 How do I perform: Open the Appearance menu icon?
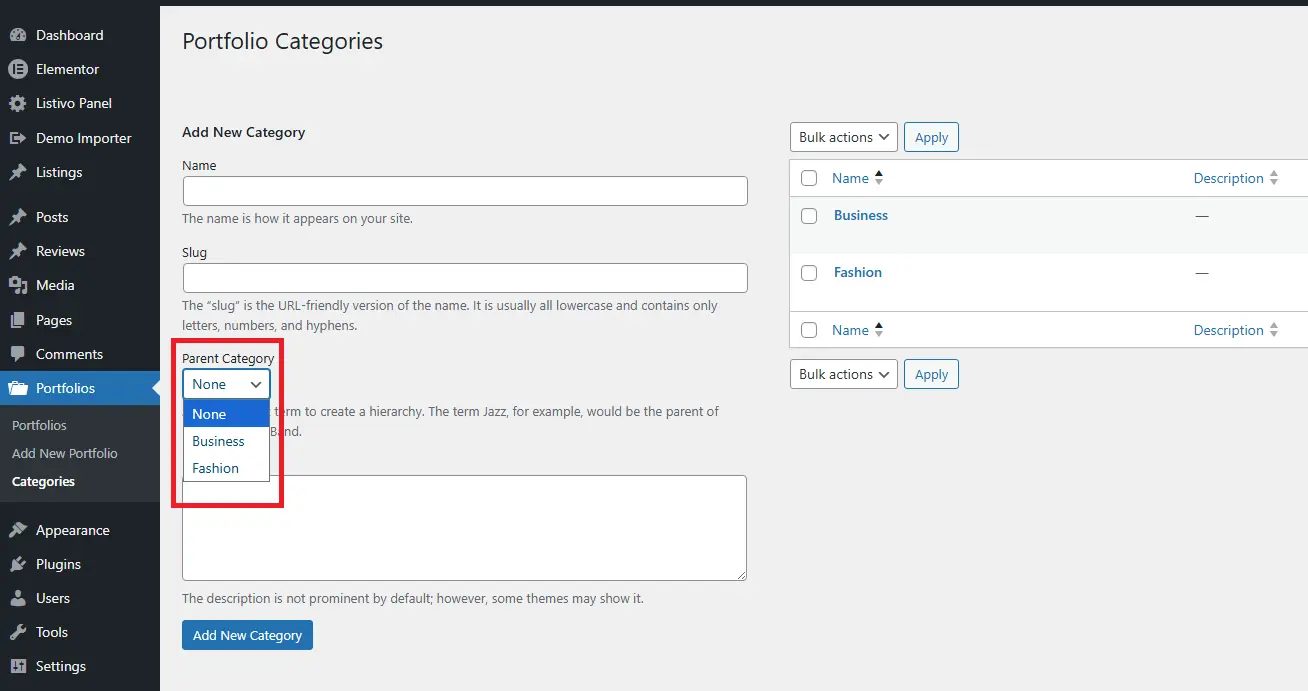(x=19, y=530)
